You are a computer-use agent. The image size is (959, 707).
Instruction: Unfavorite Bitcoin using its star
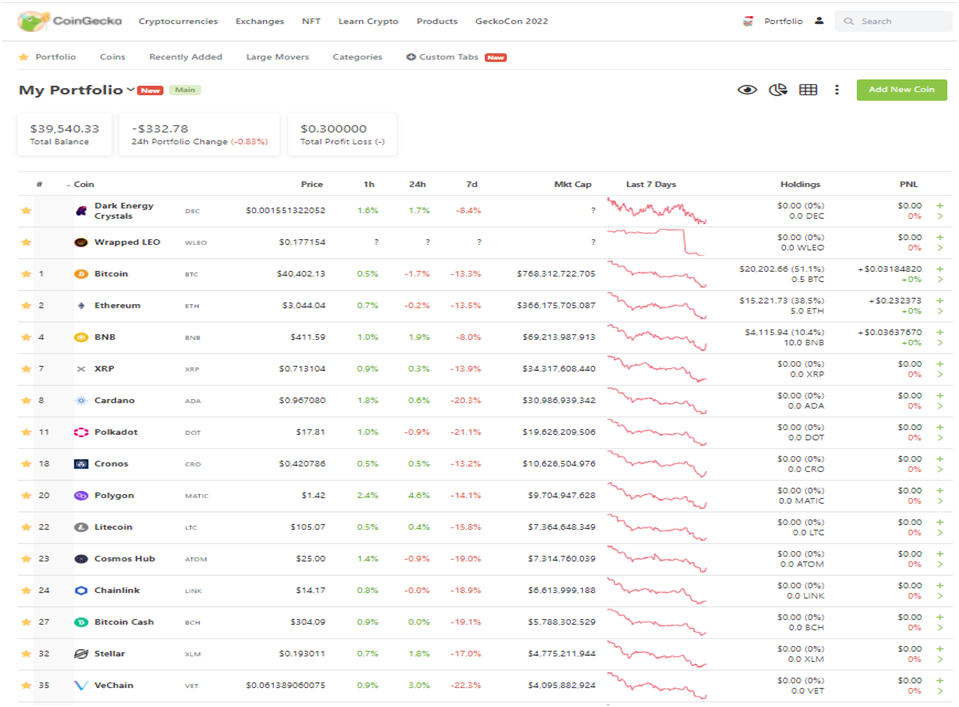(26, 274)
